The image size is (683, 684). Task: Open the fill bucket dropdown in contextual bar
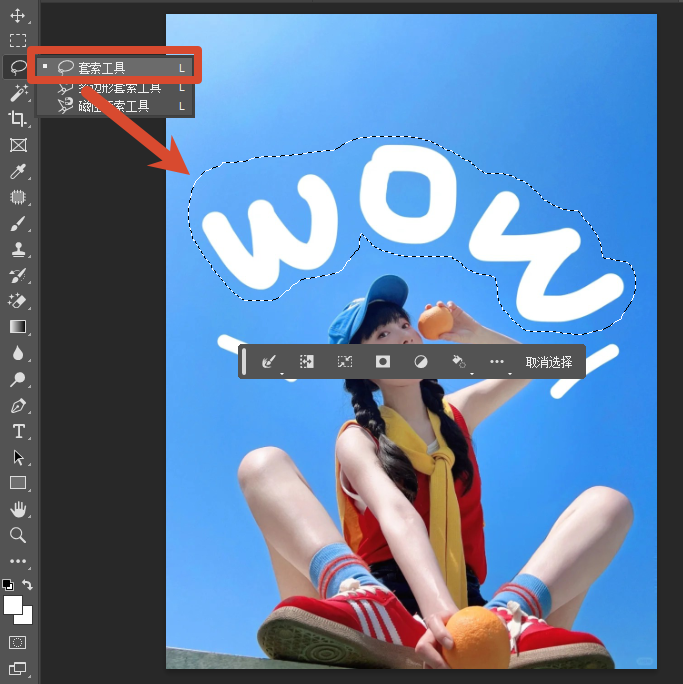[x=459, y=362]
